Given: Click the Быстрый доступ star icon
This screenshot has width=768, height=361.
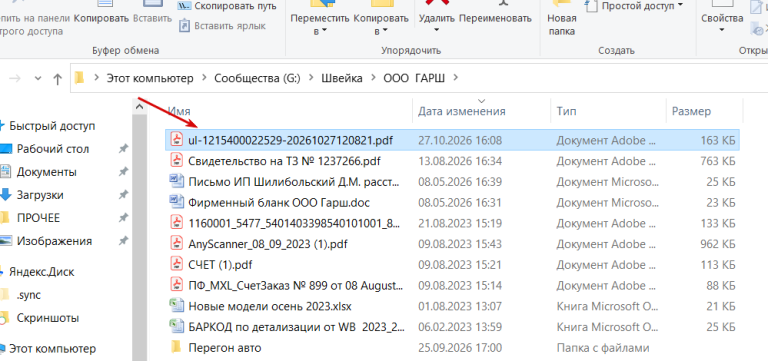Looking at the screenshot, I should [2, 126].
